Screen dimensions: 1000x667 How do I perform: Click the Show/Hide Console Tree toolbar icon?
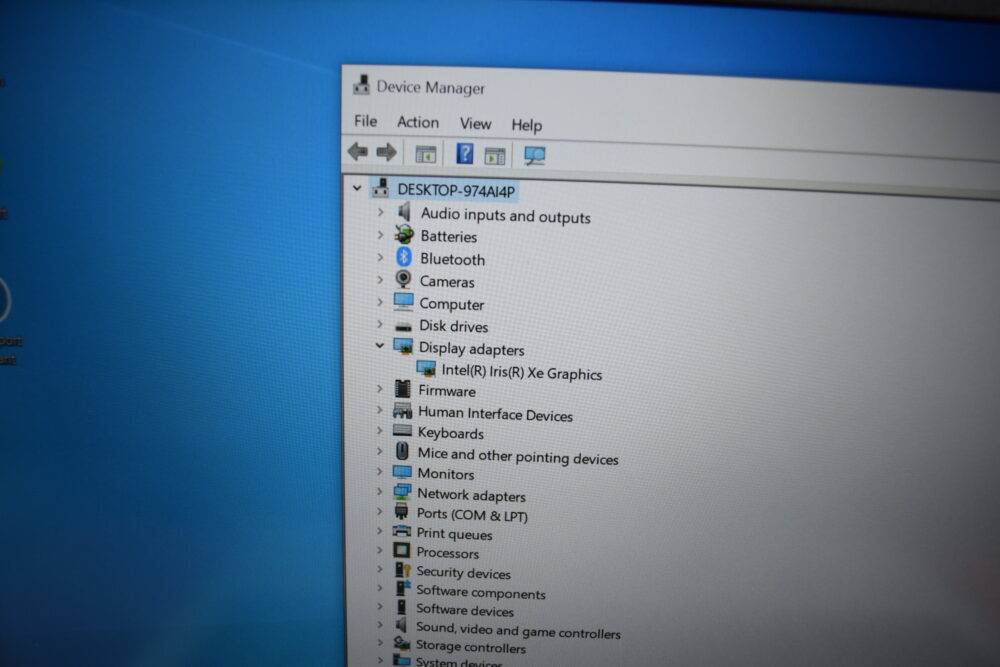pyautogui.click(x=425, y=154)
